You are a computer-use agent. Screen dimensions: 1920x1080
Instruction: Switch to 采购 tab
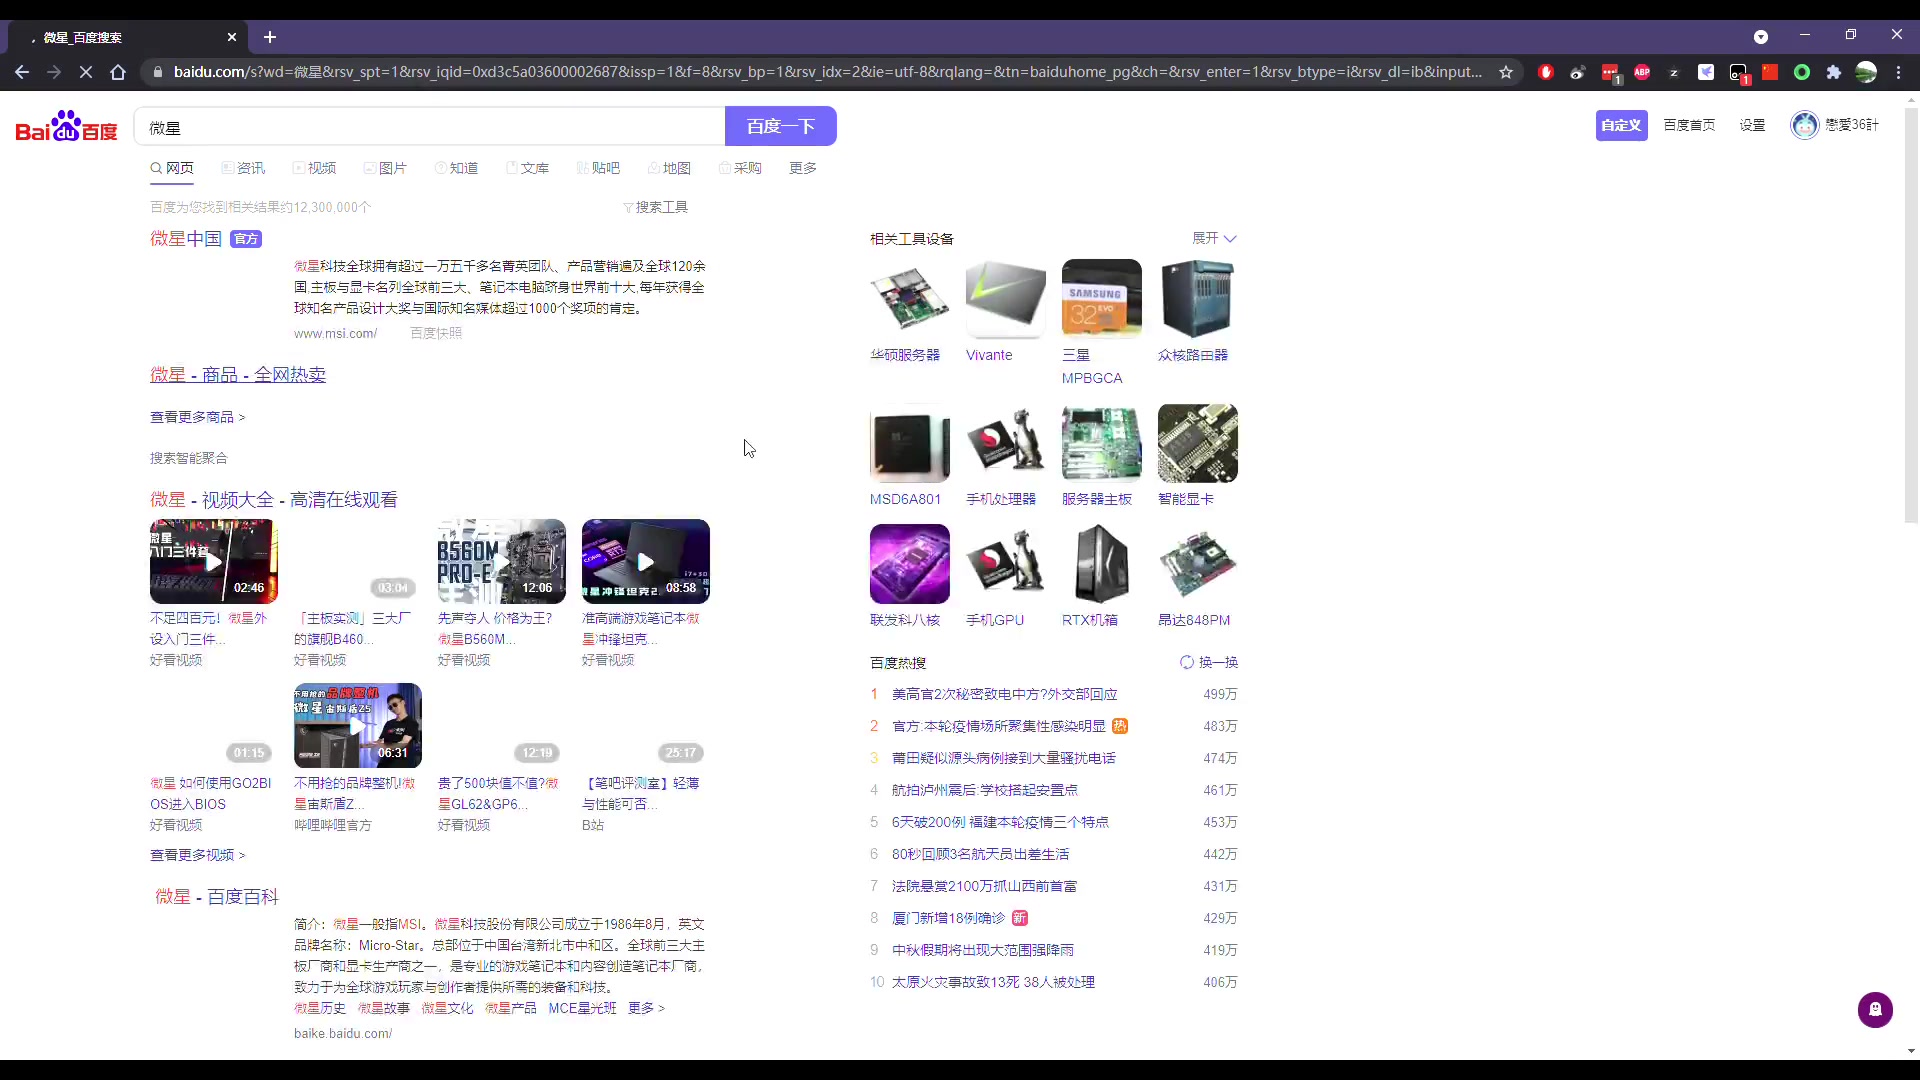[x=740, y=168]
